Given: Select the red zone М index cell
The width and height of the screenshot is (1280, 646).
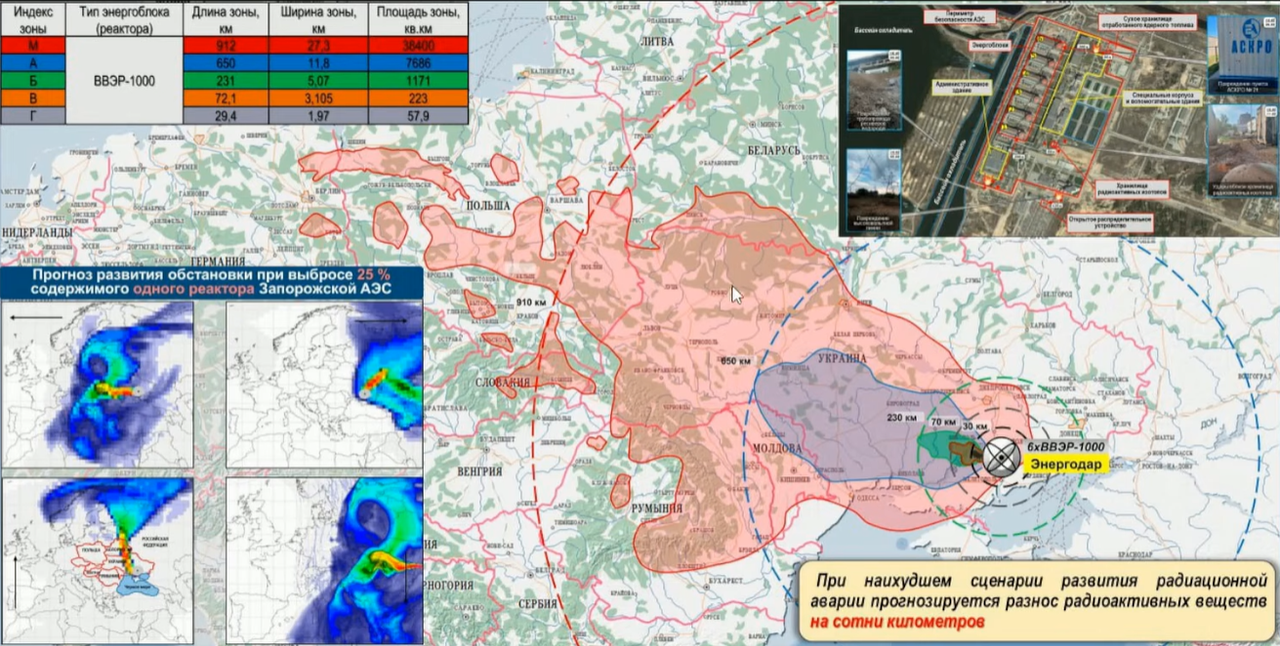Looking at the screenshot, I should pyautogui.click(x=32, y=45).
